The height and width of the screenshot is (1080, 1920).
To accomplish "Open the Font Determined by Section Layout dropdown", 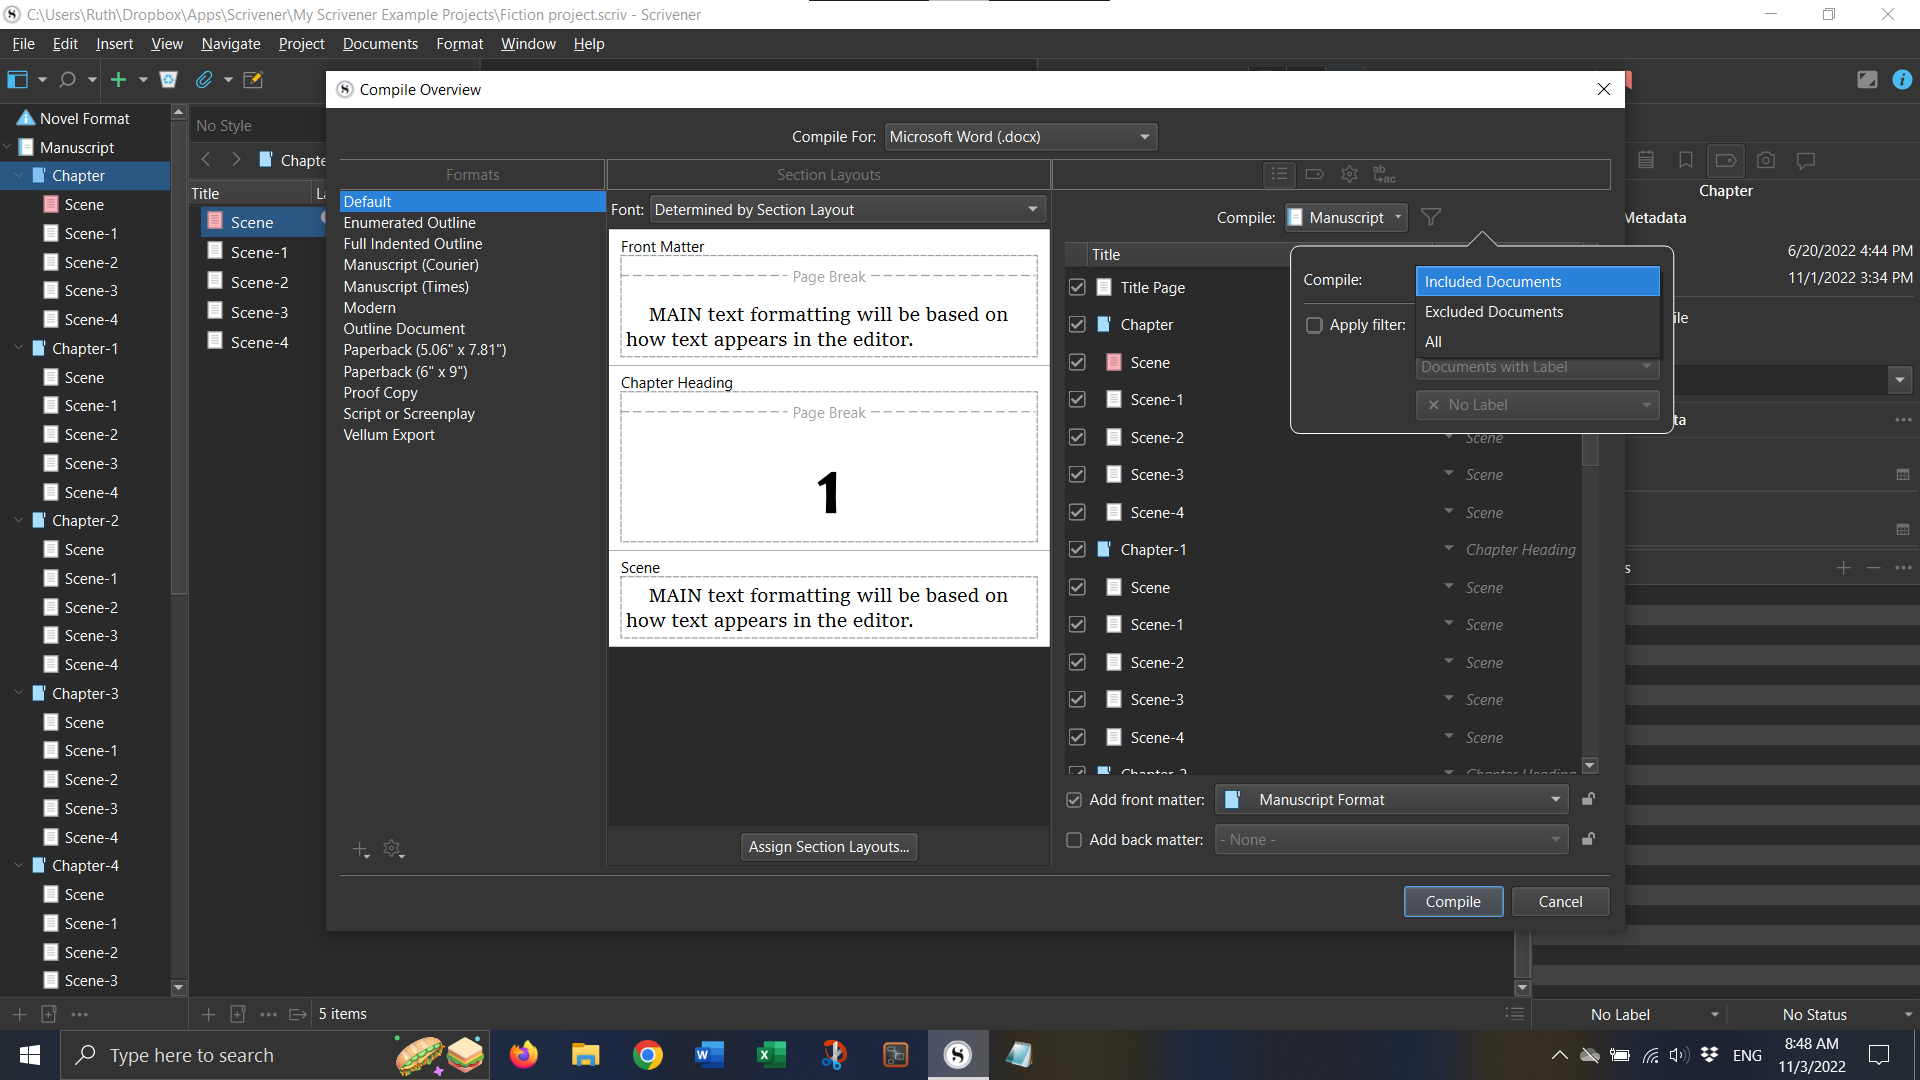I will (x=847, y=210).
